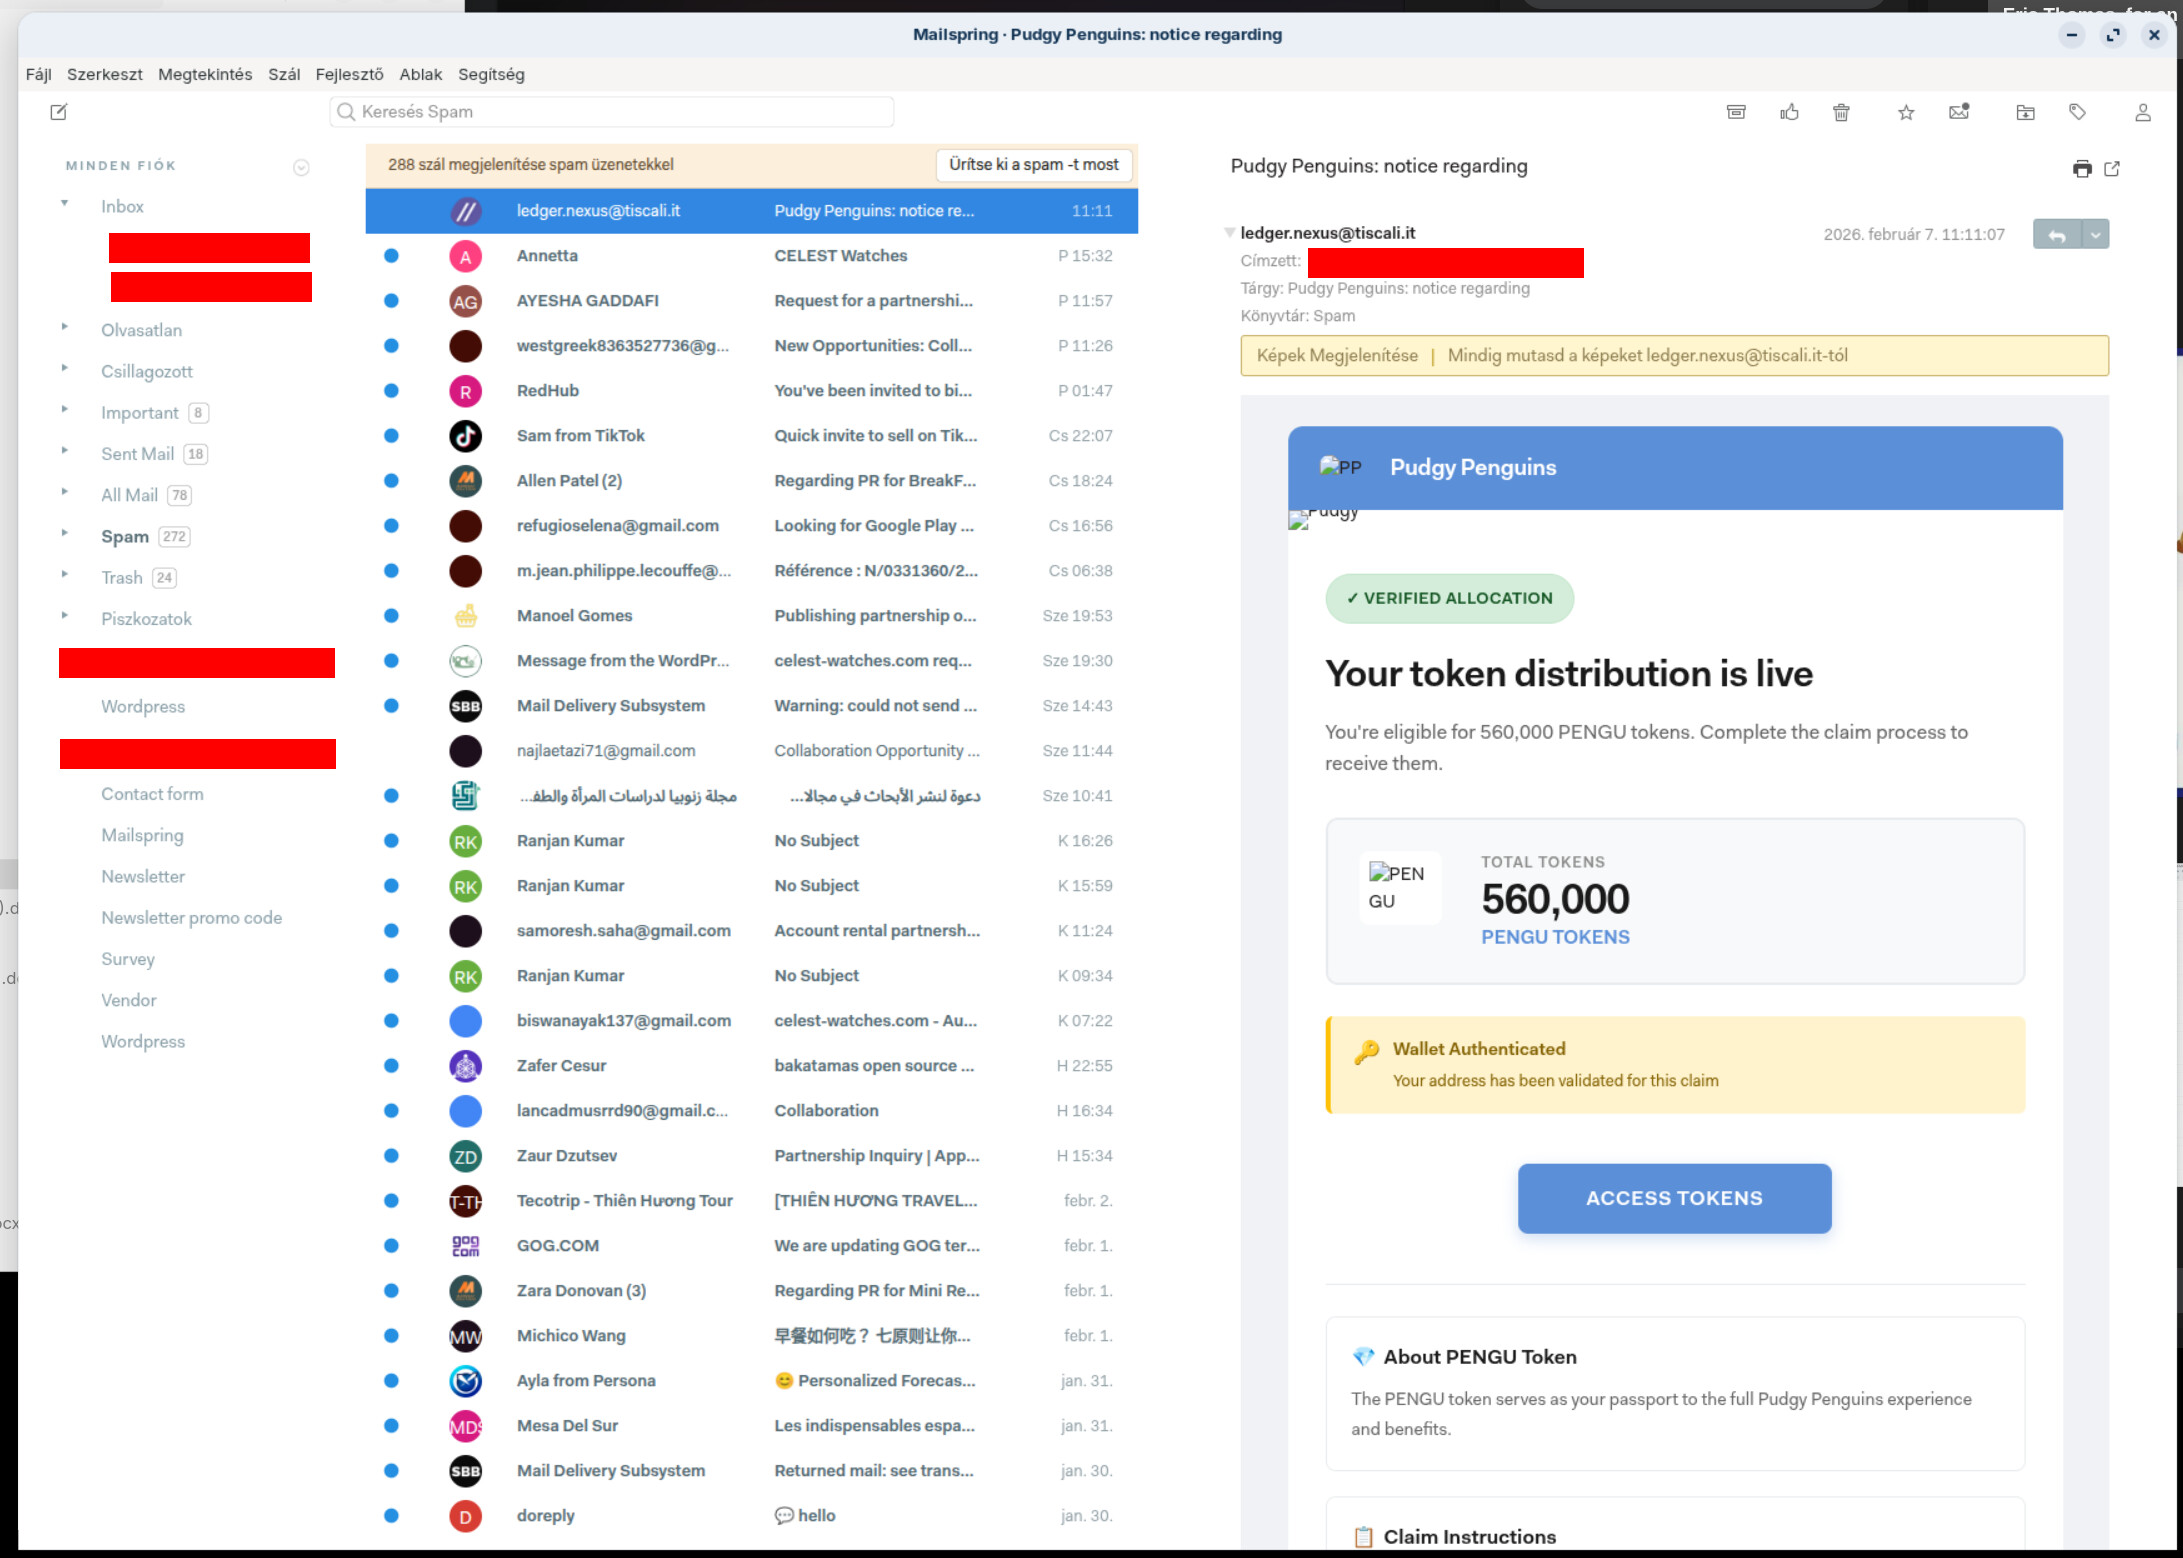Click the compose new message icon
2183x1558 pixels.
coord(59,112)
